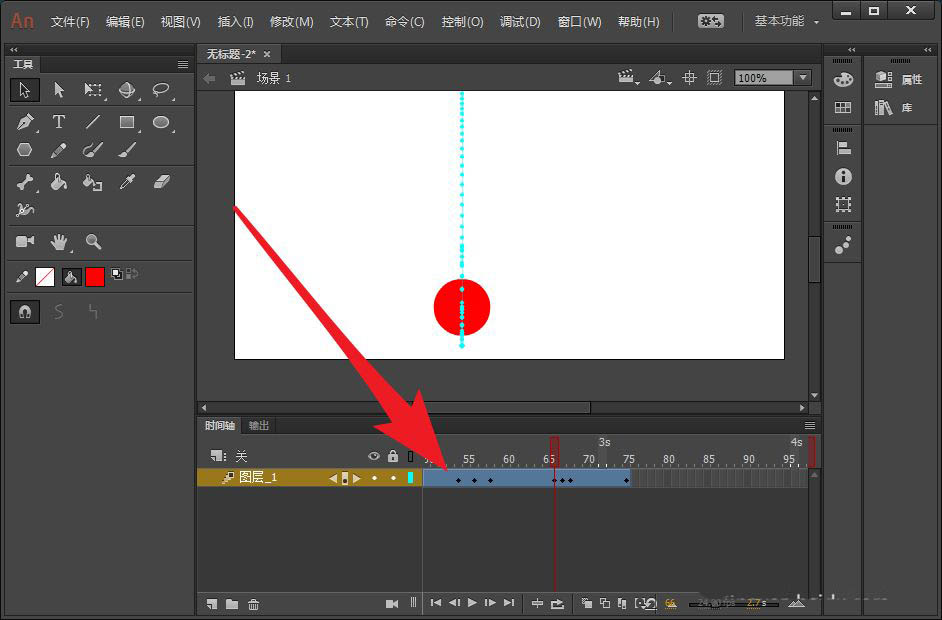Toggle outline column for all layers
942x620 pixels.
point(411,457)
